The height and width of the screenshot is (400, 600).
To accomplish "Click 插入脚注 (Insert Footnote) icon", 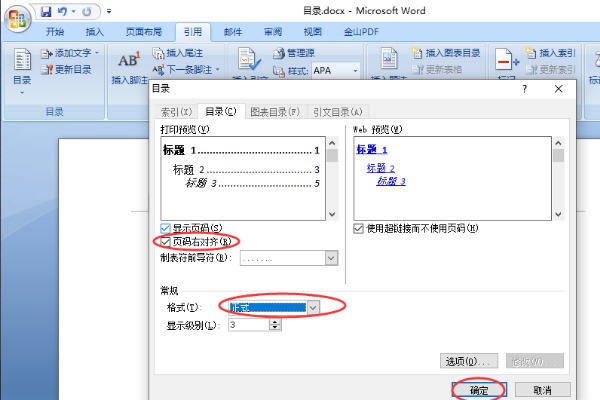I will (x=127, y=66).
